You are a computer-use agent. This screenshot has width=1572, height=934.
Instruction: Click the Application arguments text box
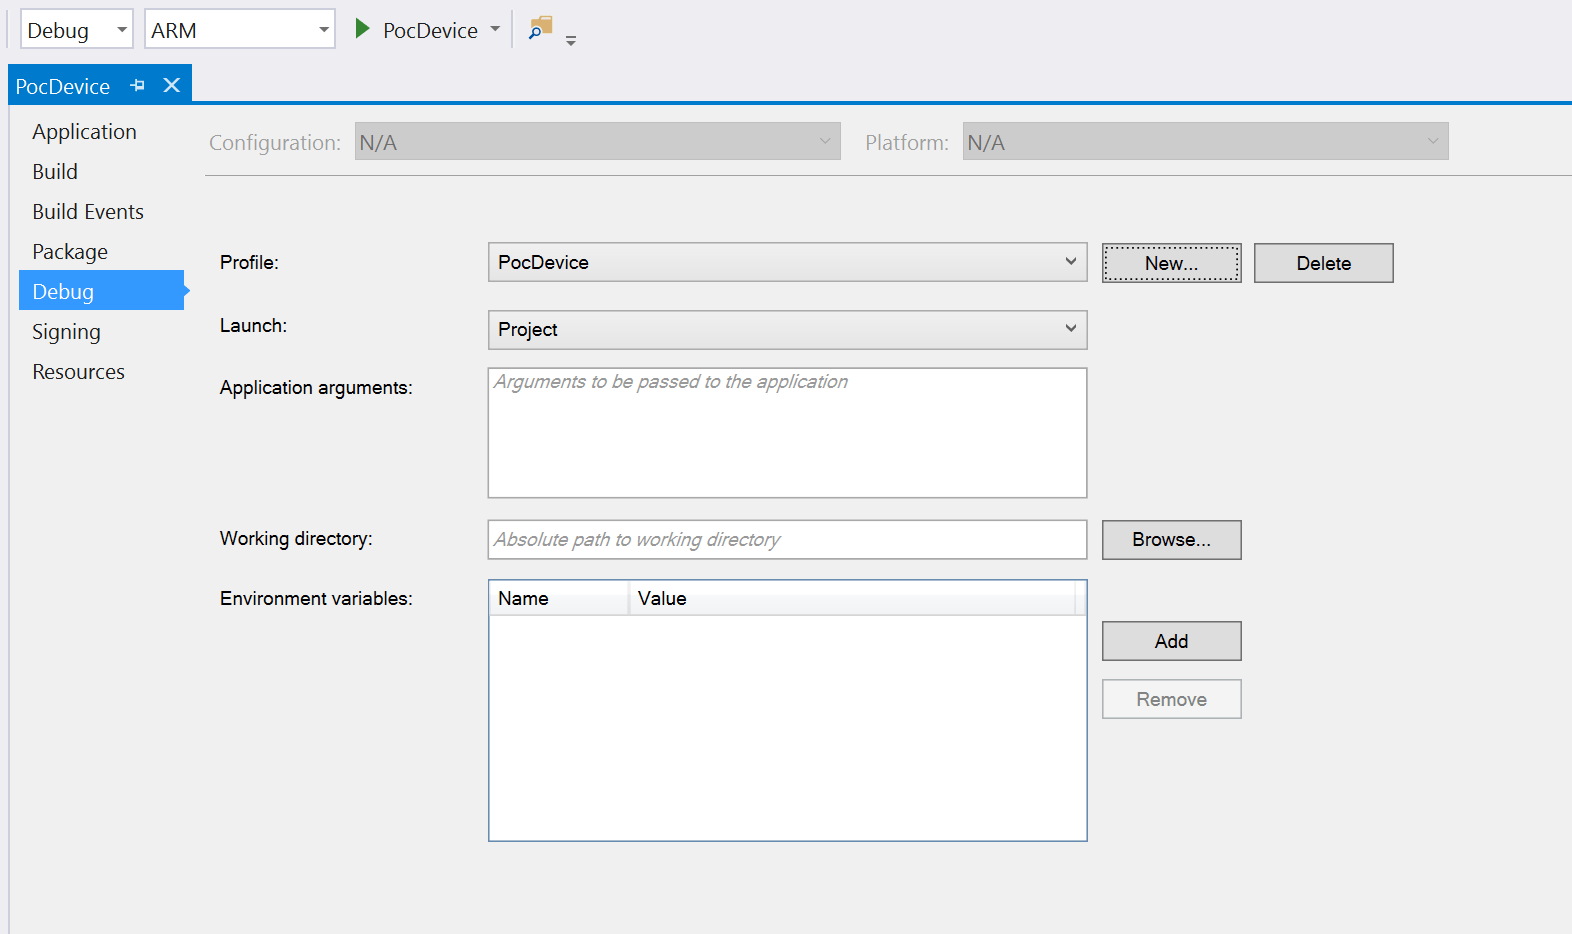click(787, 433)
